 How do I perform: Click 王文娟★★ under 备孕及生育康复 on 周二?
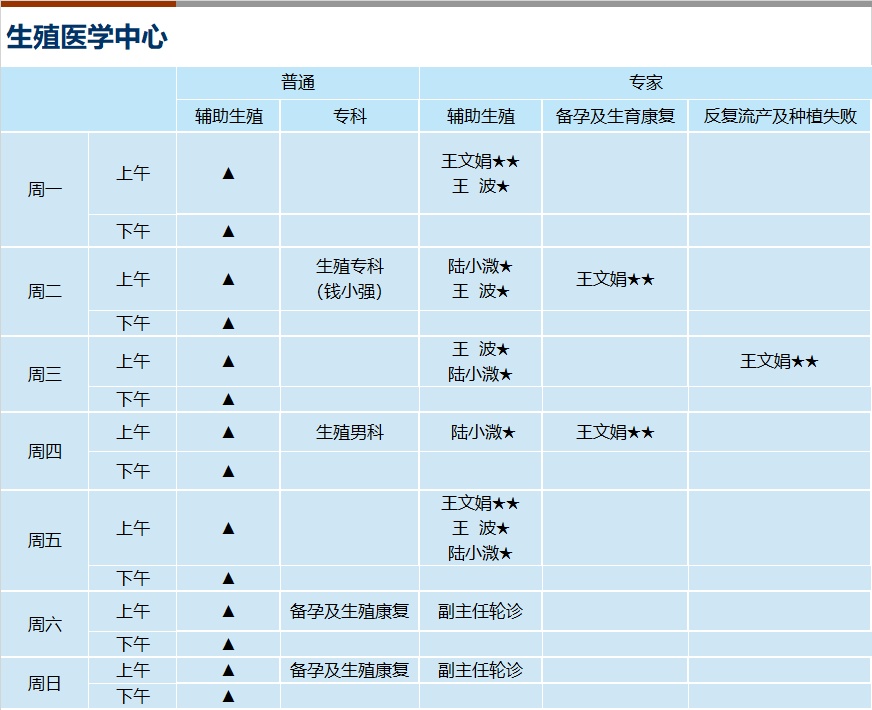click(x=615, y=279)
